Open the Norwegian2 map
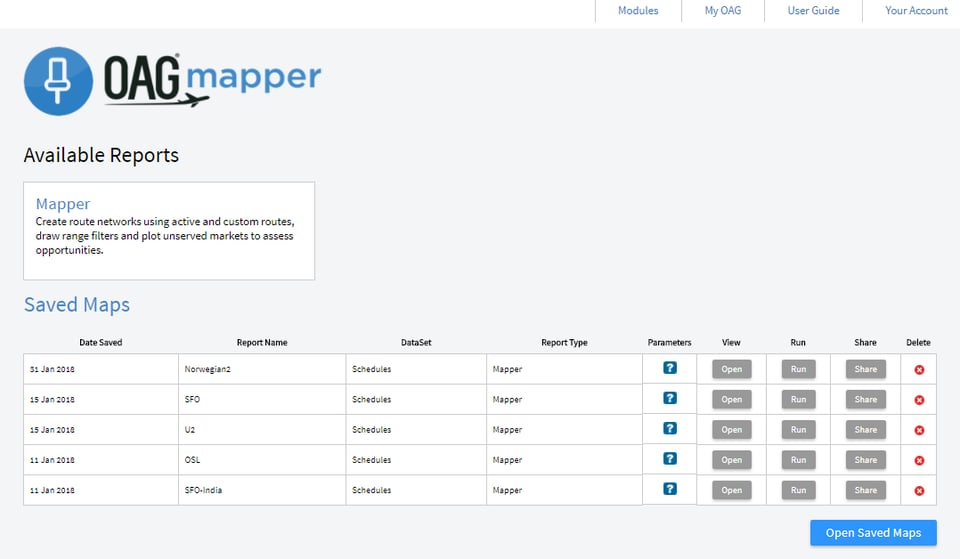 (732, 369)
